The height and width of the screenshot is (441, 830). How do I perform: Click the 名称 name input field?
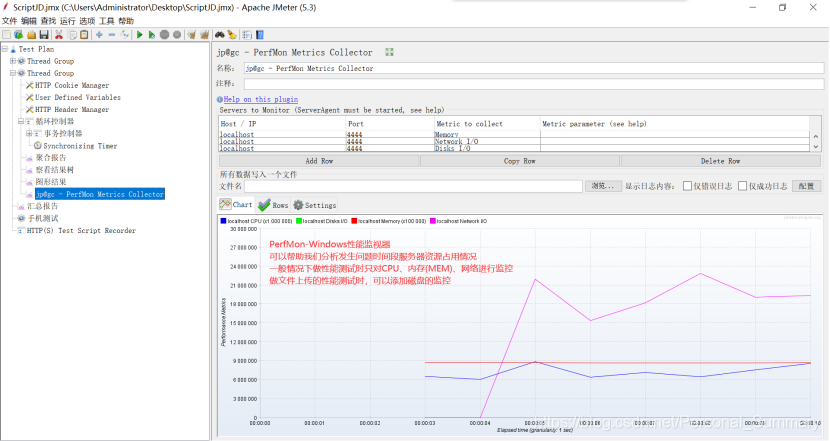pos(534,68)
